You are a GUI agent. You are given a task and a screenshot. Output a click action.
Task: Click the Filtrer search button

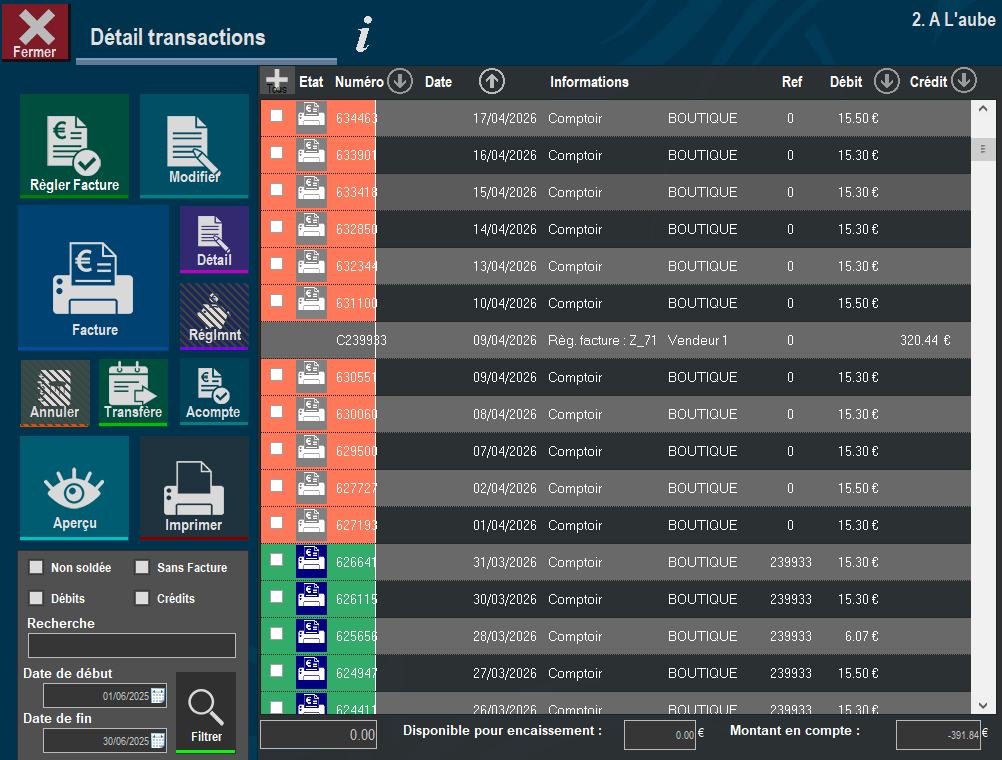[206, 712]
